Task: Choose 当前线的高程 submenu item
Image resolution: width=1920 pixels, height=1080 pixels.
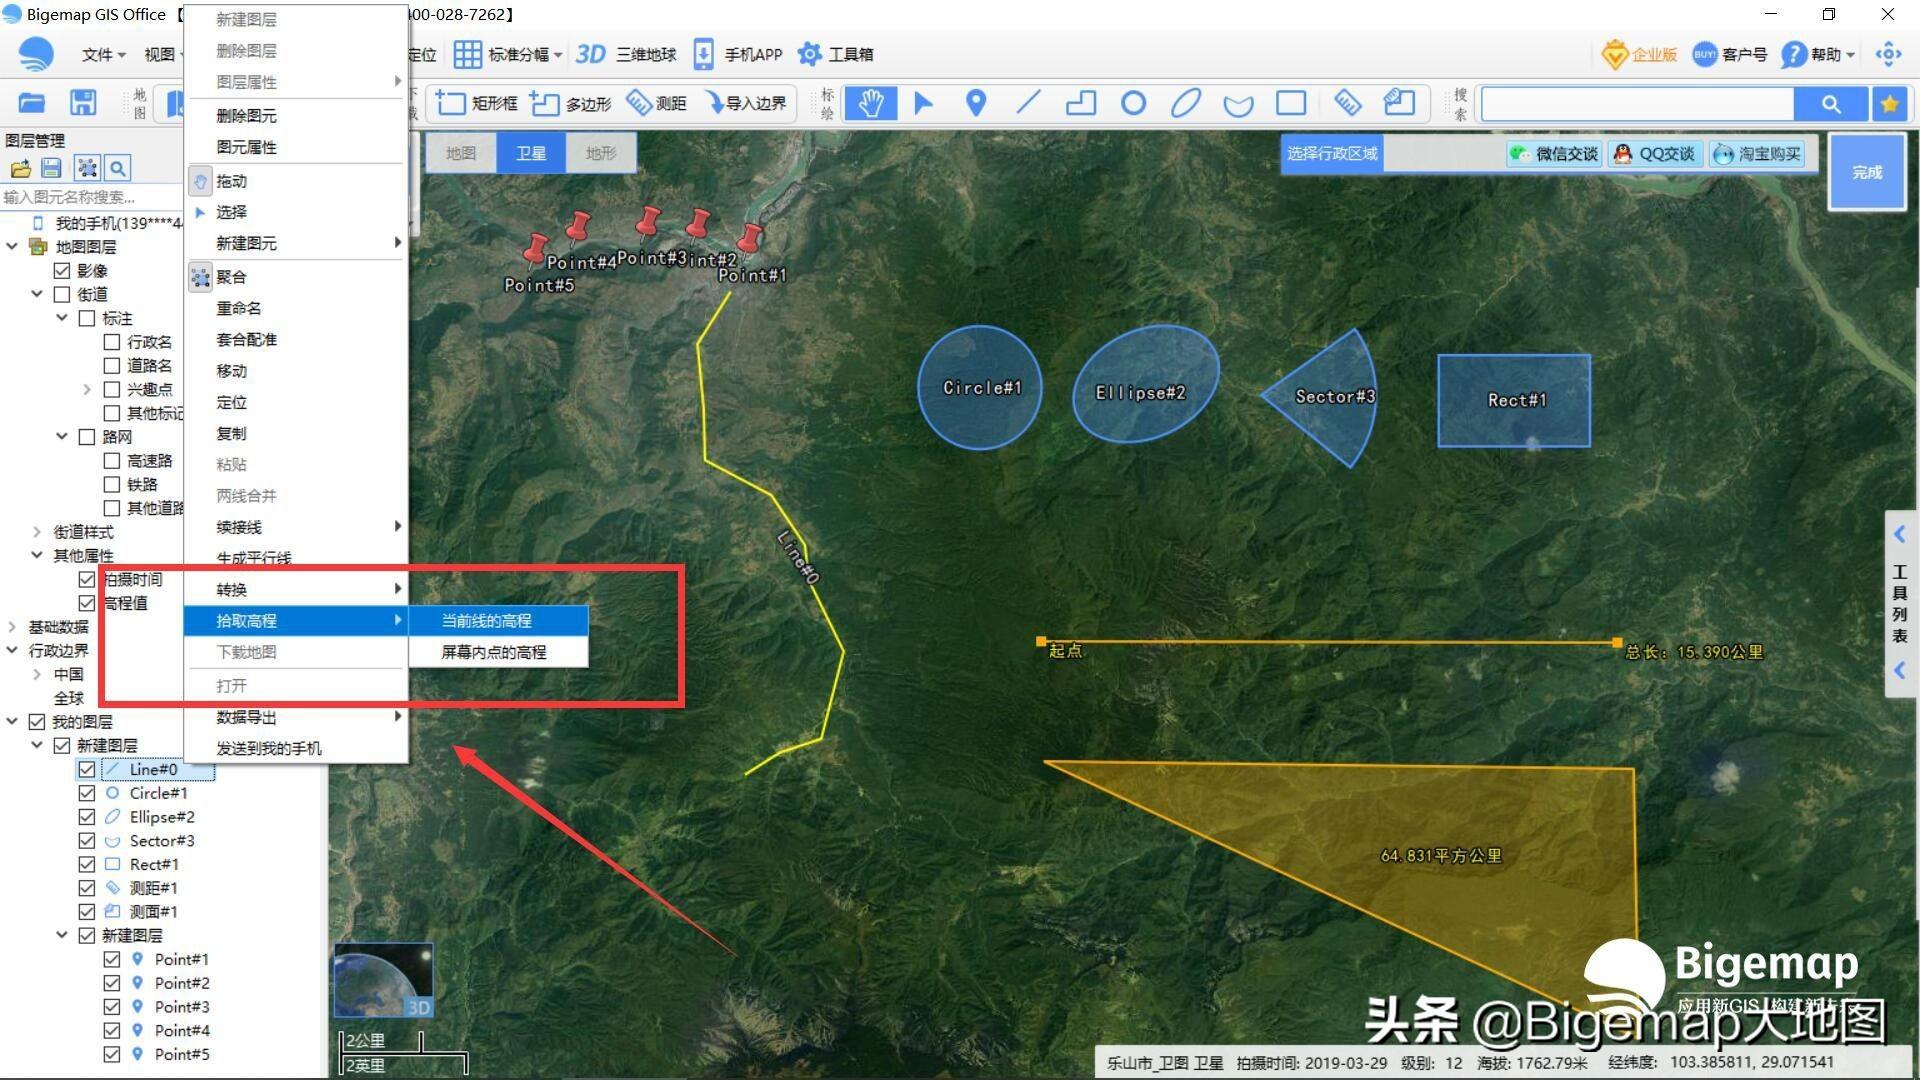Action: [x=487, y=621]
